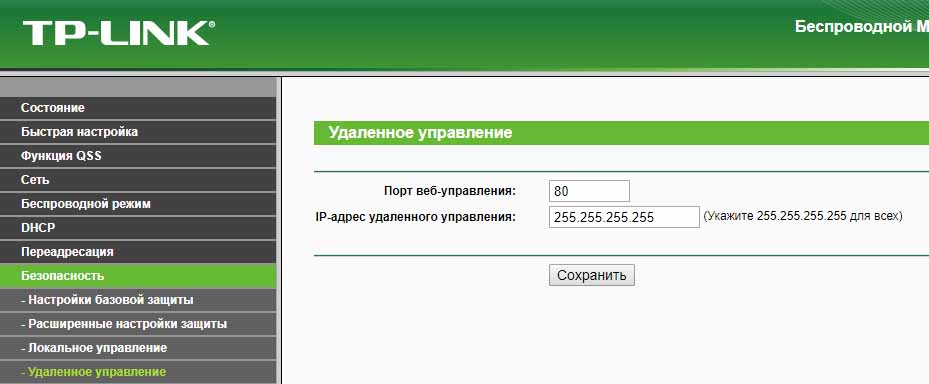Click the IP-адрес удаленного управления label
This screenshot has height=384, width=929.
pyautogui.click(x=416, y=217)
